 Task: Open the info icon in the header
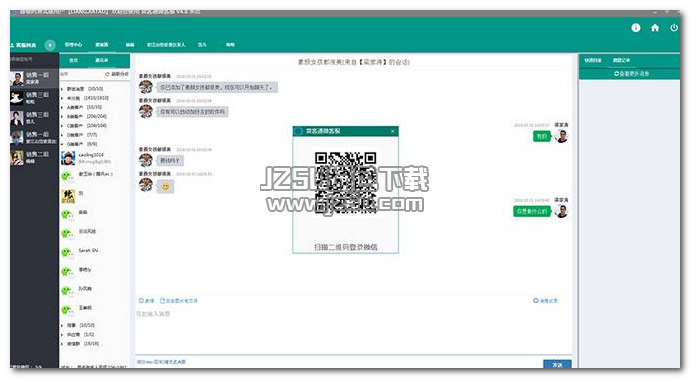tap(635, 28)
